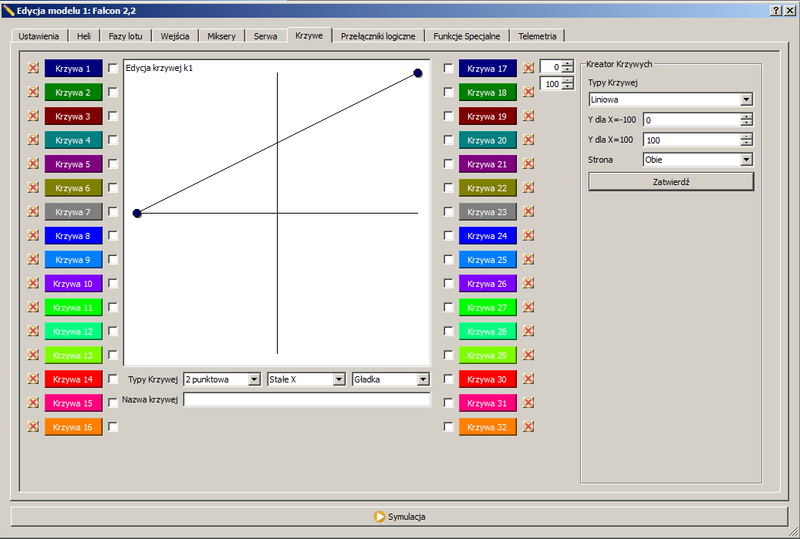Select the Krzywa 27 curve button
Viewport: 800px width, 539px height.
pos(487,307)
